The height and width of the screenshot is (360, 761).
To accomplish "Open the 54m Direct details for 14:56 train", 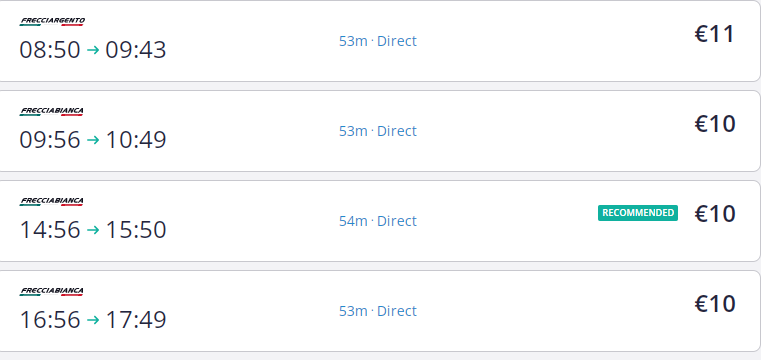I will tap(378, 221).
